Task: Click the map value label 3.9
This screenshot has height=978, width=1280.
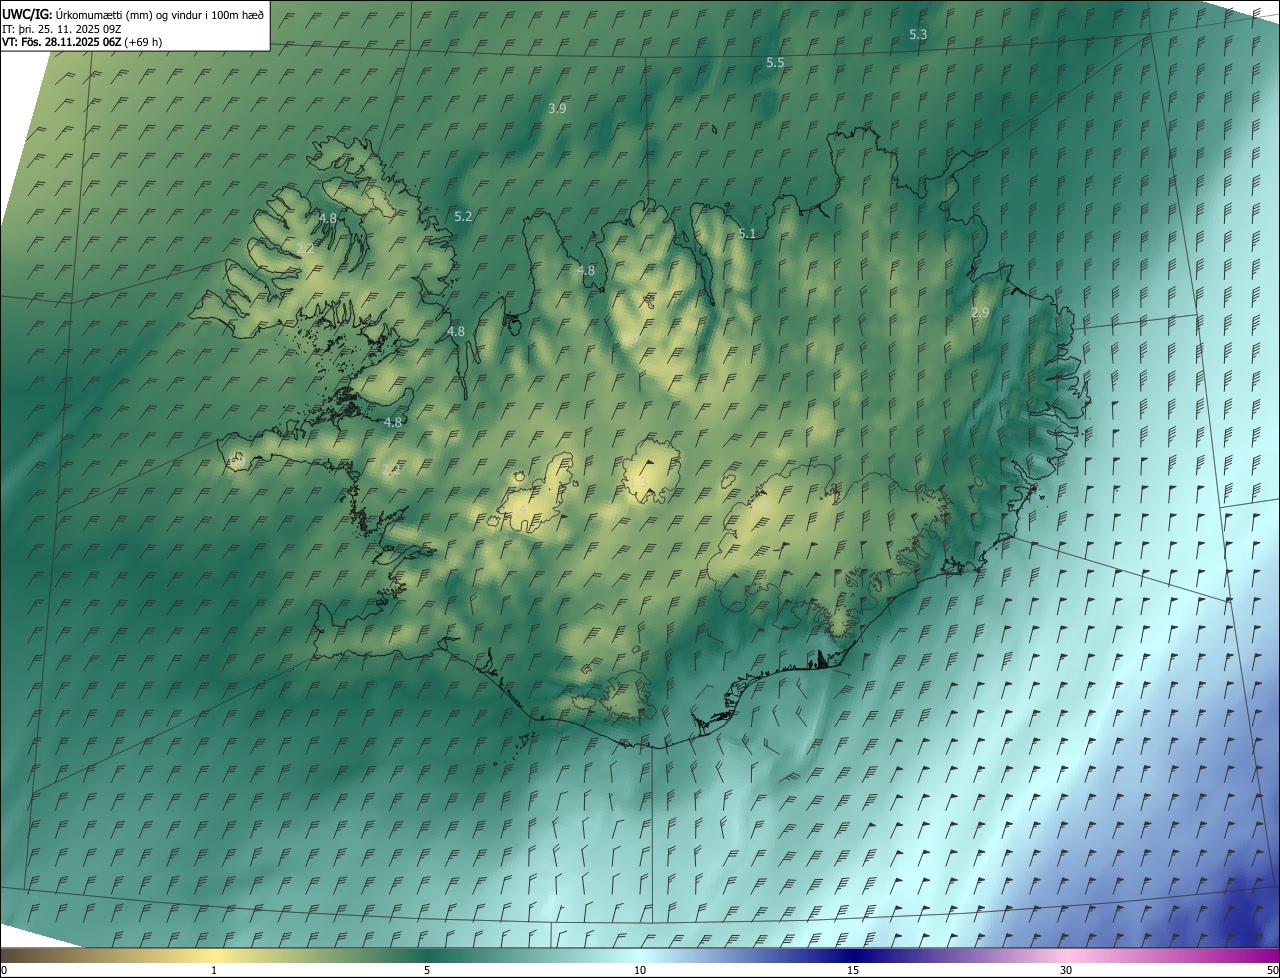Action: 558,108
